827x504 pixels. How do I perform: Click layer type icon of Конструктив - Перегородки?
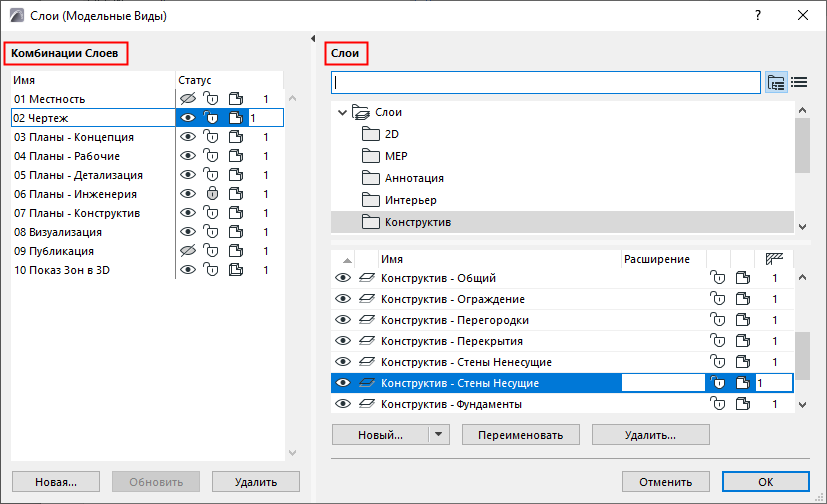coord(367,321)
